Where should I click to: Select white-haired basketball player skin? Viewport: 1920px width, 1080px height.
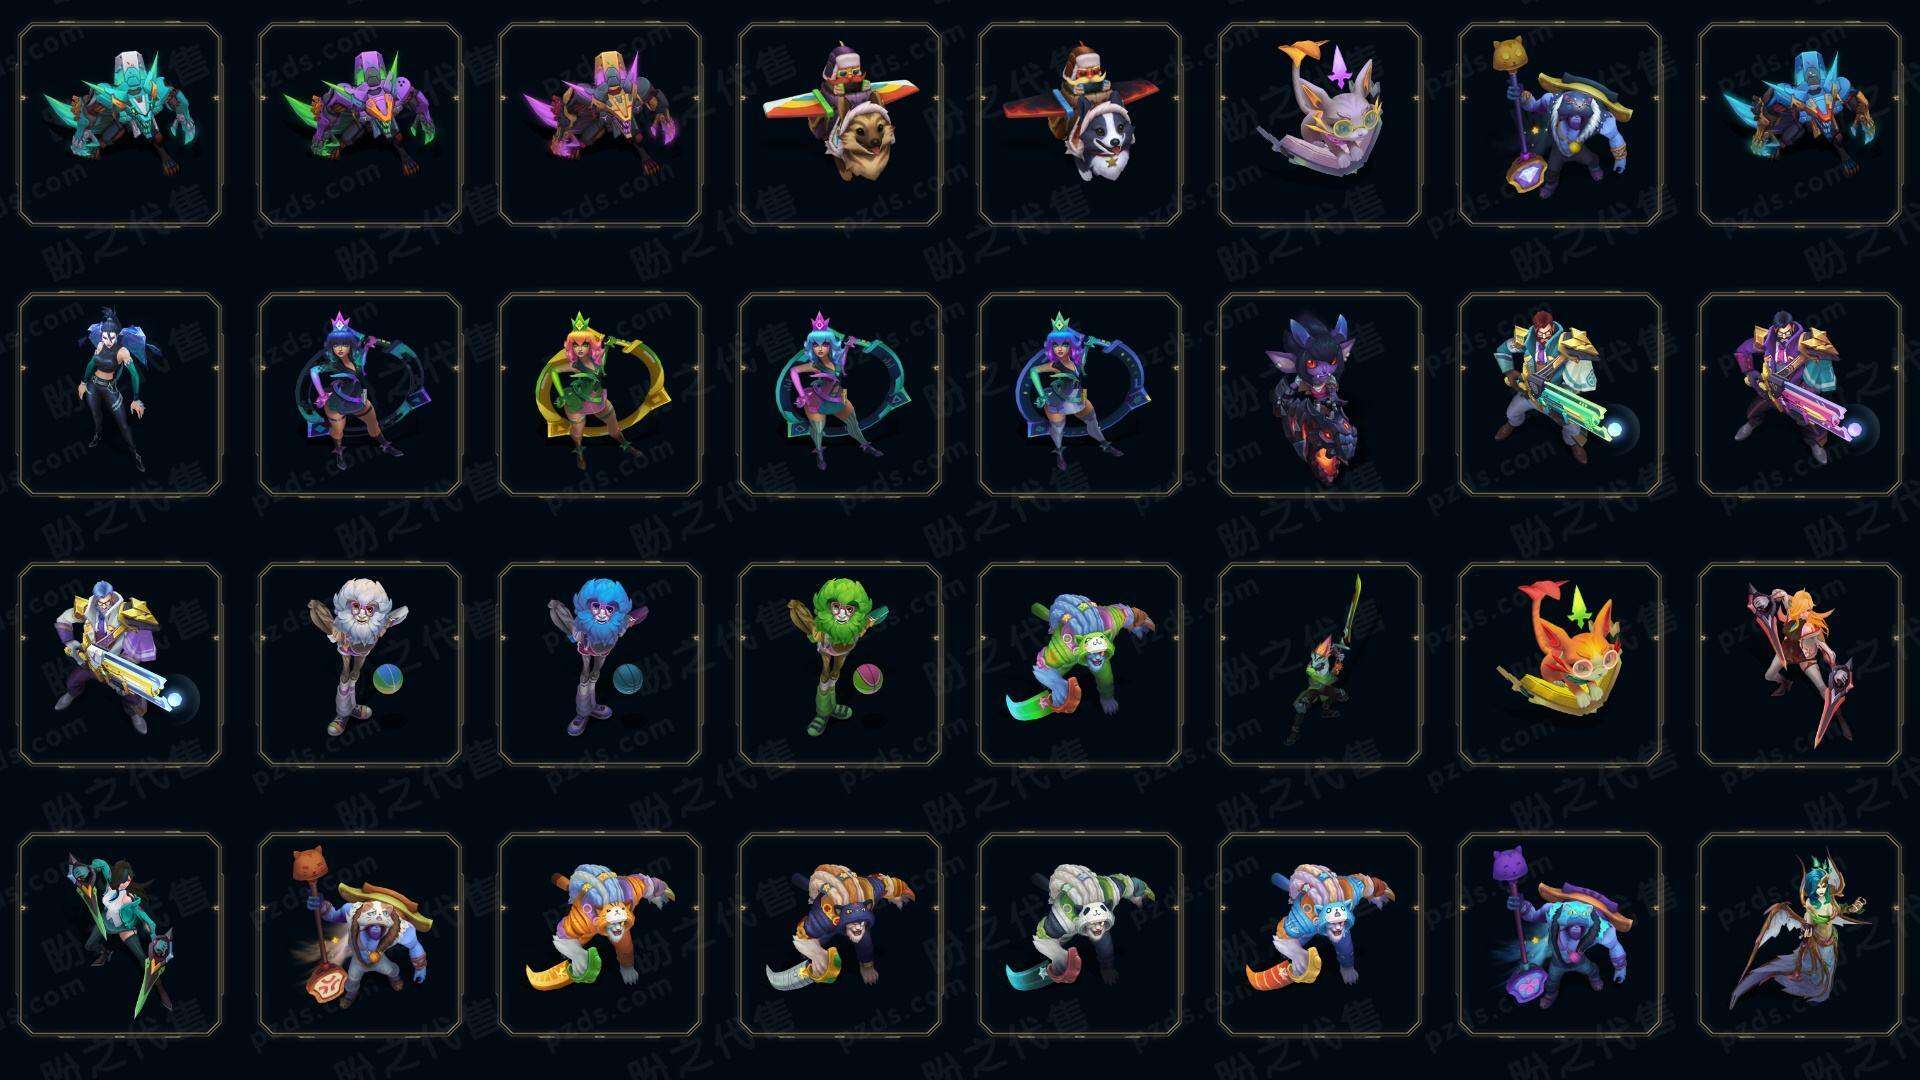[x=360, y=665]
